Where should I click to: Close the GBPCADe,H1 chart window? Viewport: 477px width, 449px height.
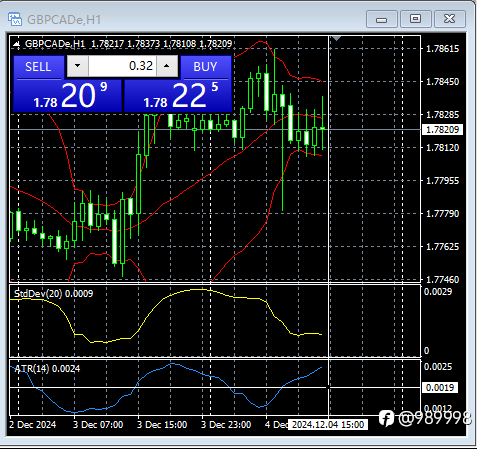pos(450,19)
